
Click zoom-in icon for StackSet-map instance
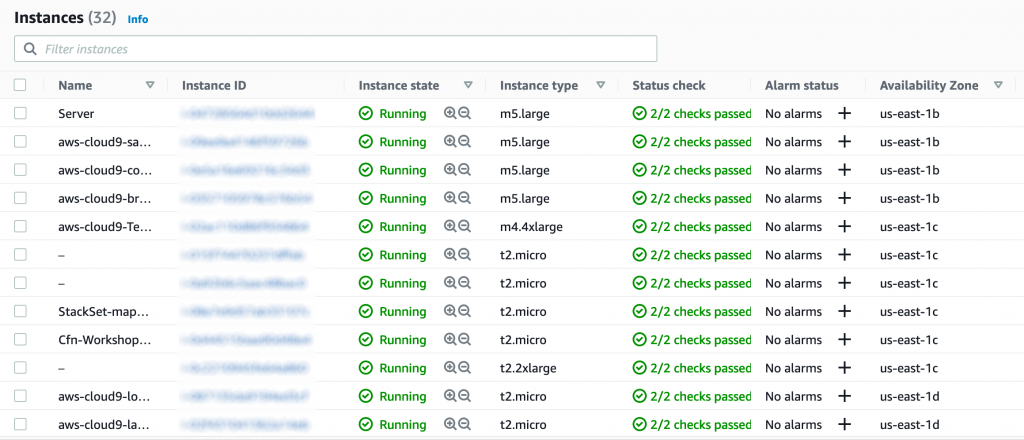(x=450, y=311)
